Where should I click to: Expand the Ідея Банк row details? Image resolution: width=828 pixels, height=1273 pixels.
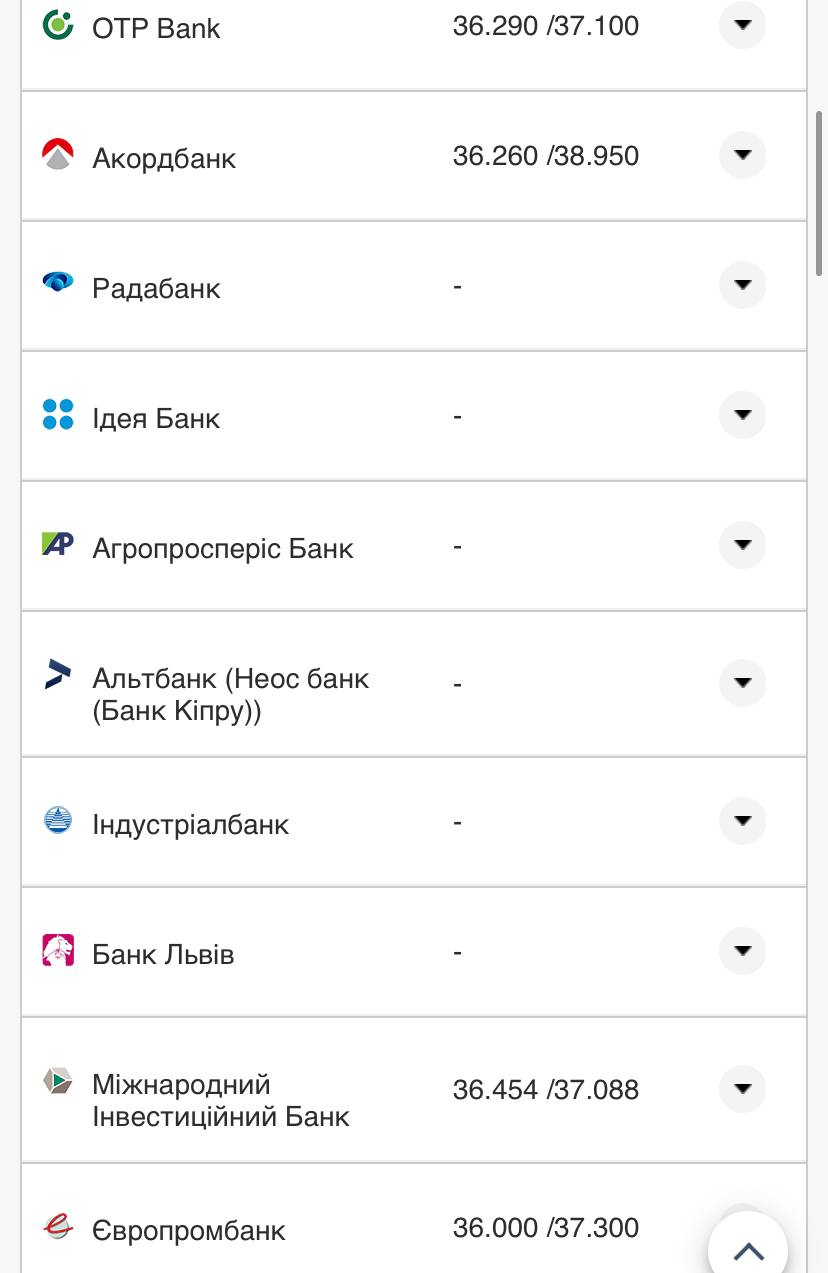point(742,415)
